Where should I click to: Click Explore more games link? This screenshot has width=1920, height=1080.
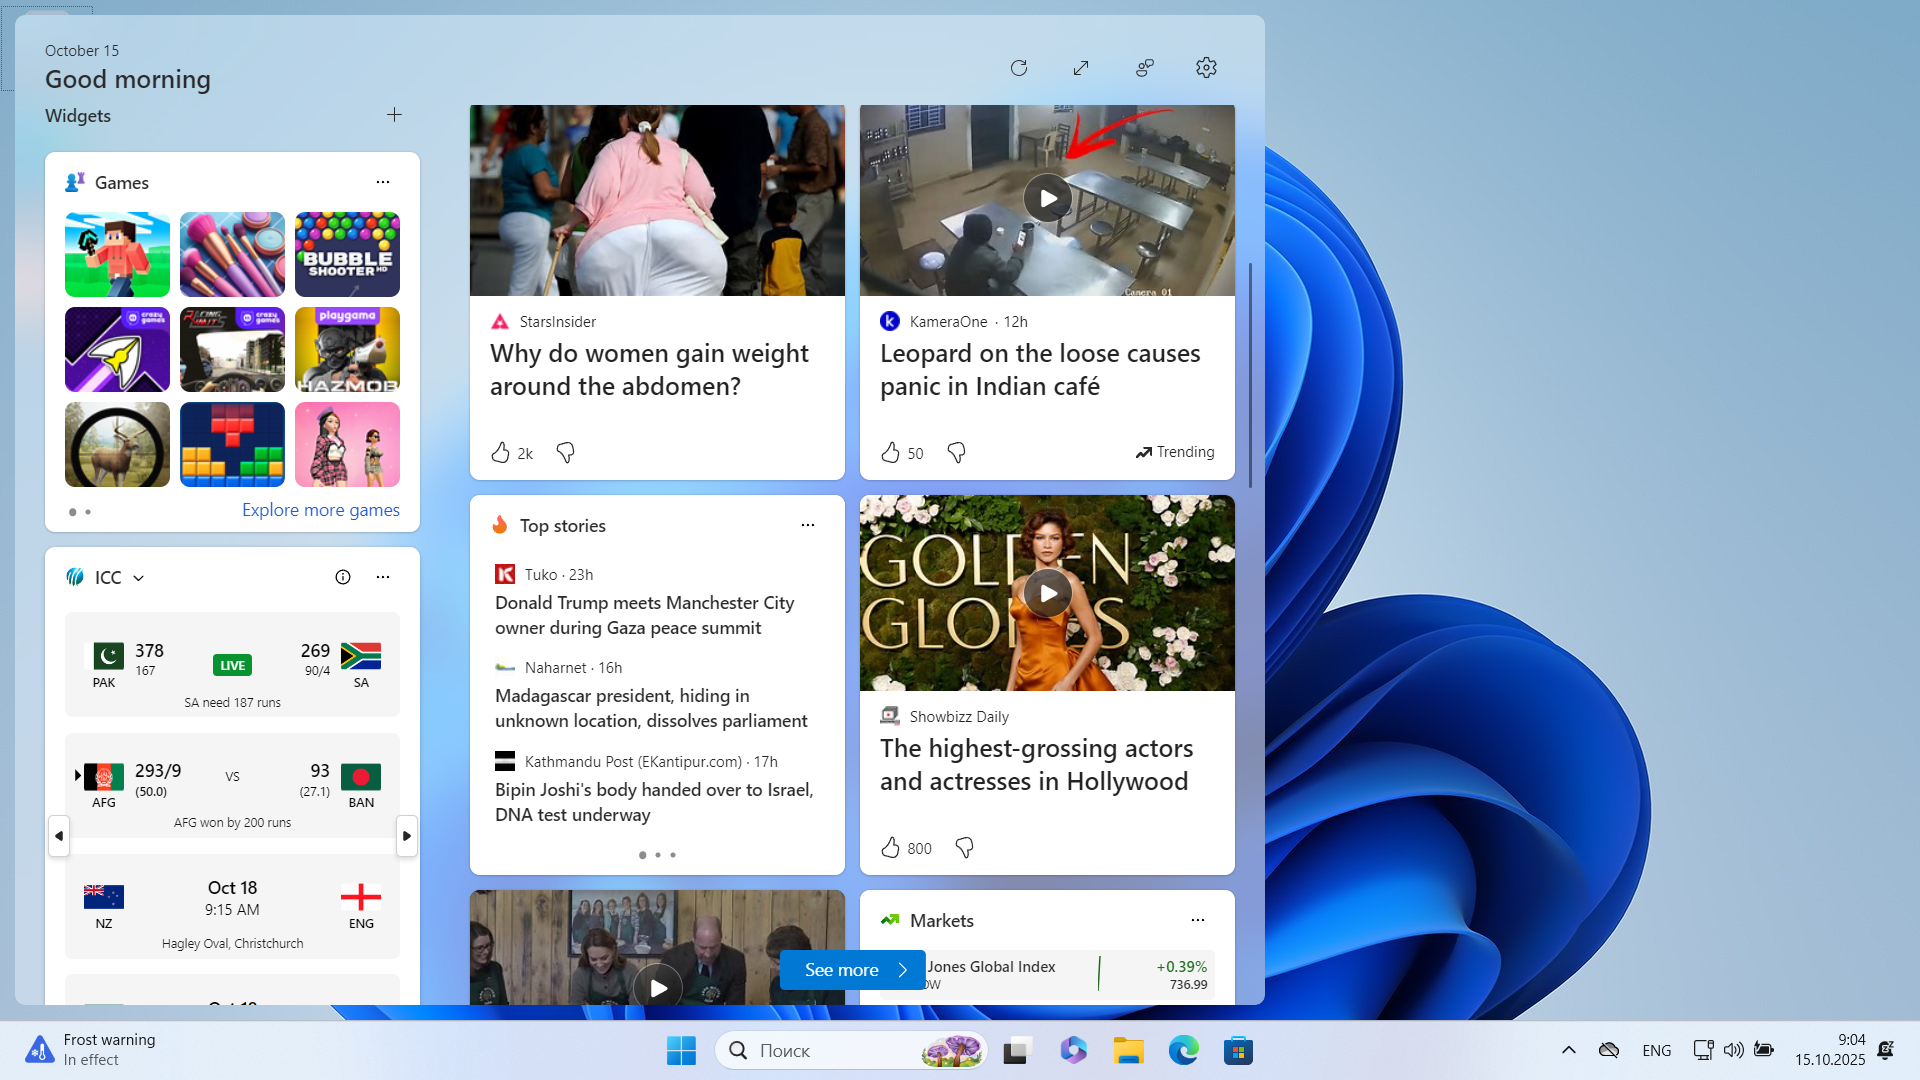click(x=320, y=510)
